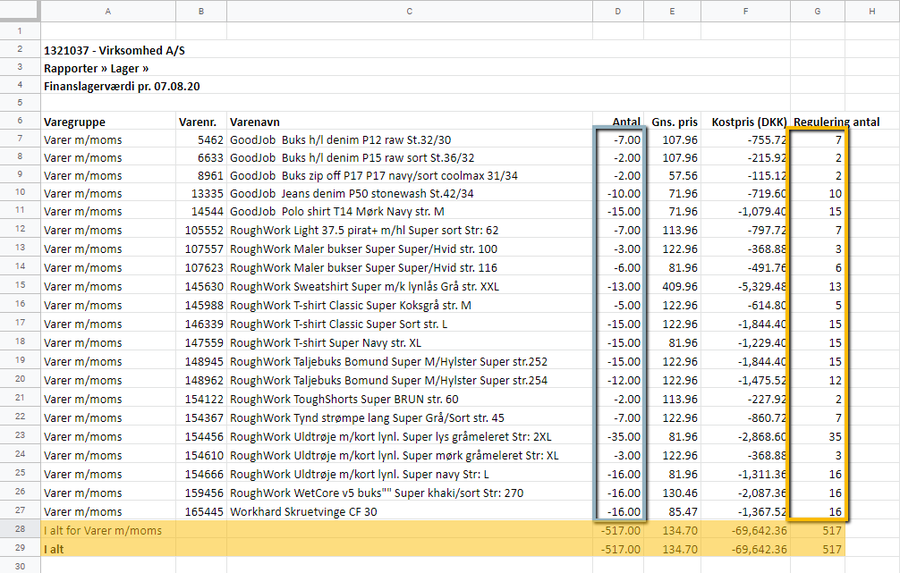Click average price 134.70 in row 28
This screenshot has height=573, width=900.
[680, 531]
